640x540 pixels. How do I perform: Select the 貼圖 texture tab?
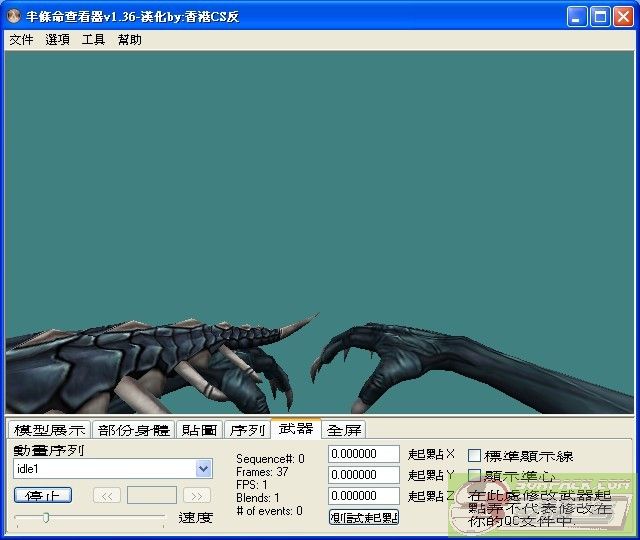pos(200,430)
